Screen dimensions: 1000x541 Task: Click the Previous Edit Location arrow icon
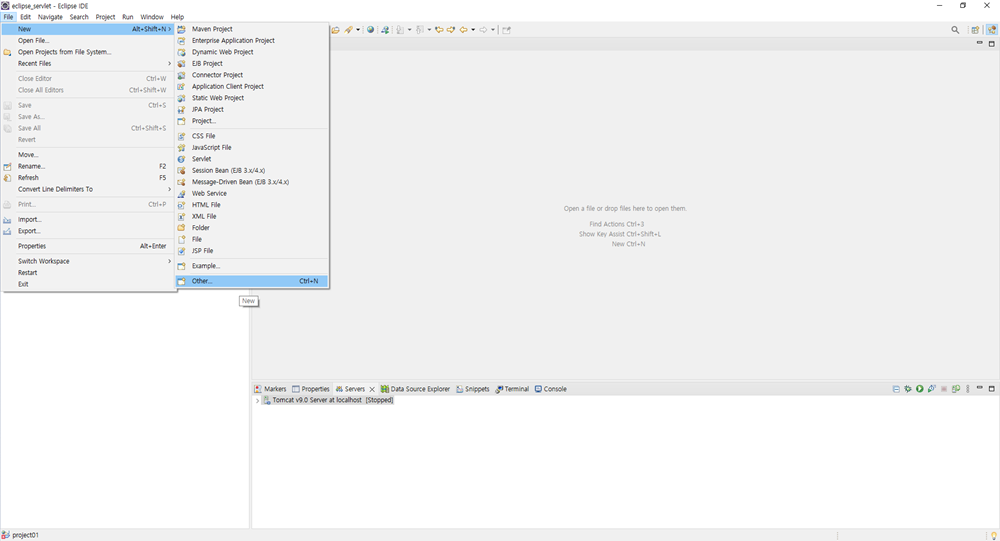click(x=439, y=29)
